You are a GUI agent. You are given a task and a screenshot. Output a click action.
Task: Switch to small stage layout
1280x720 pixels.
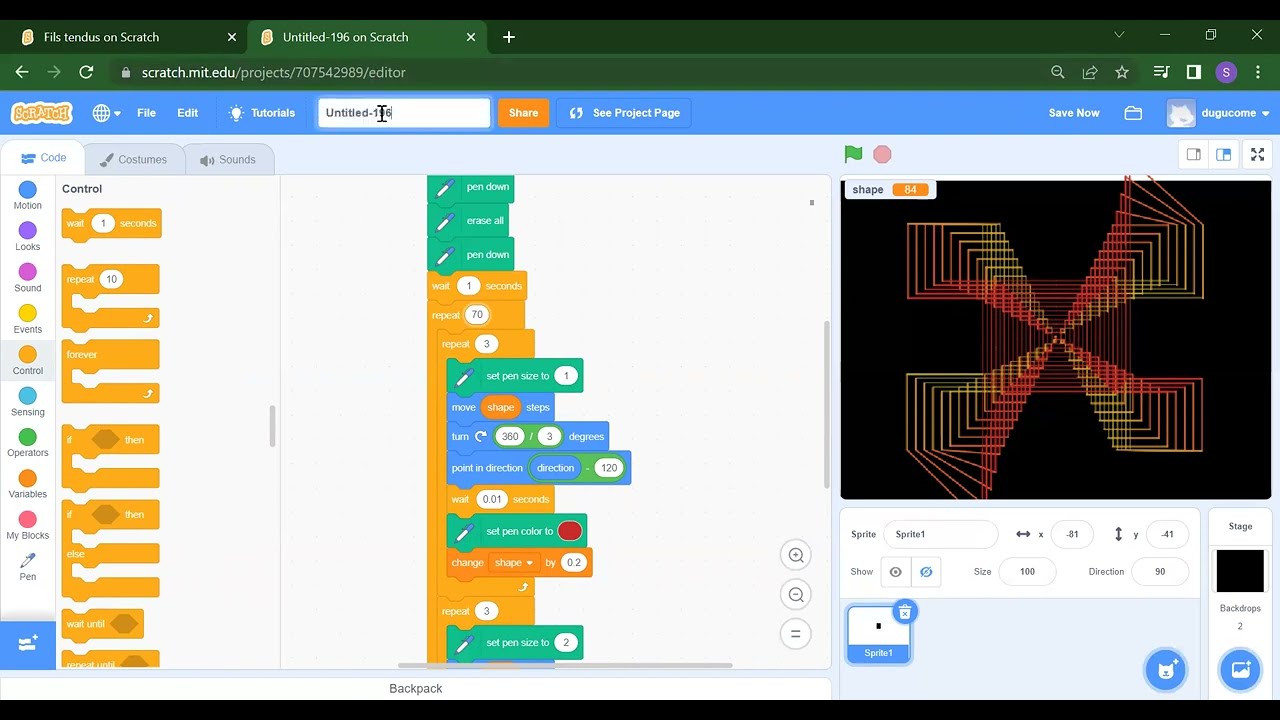[x=1193, y=154]
